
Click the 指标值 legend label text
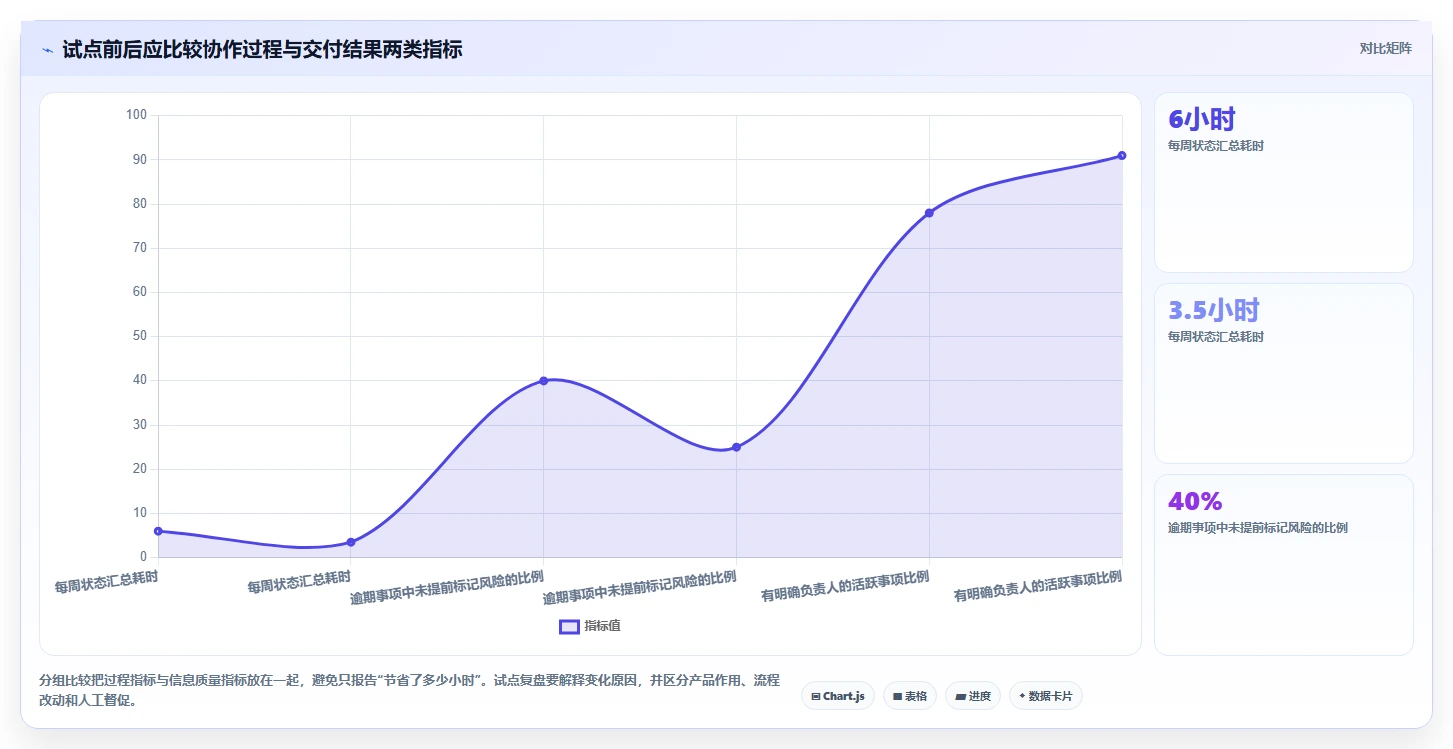pyautogui.click(x=603, y=626)
